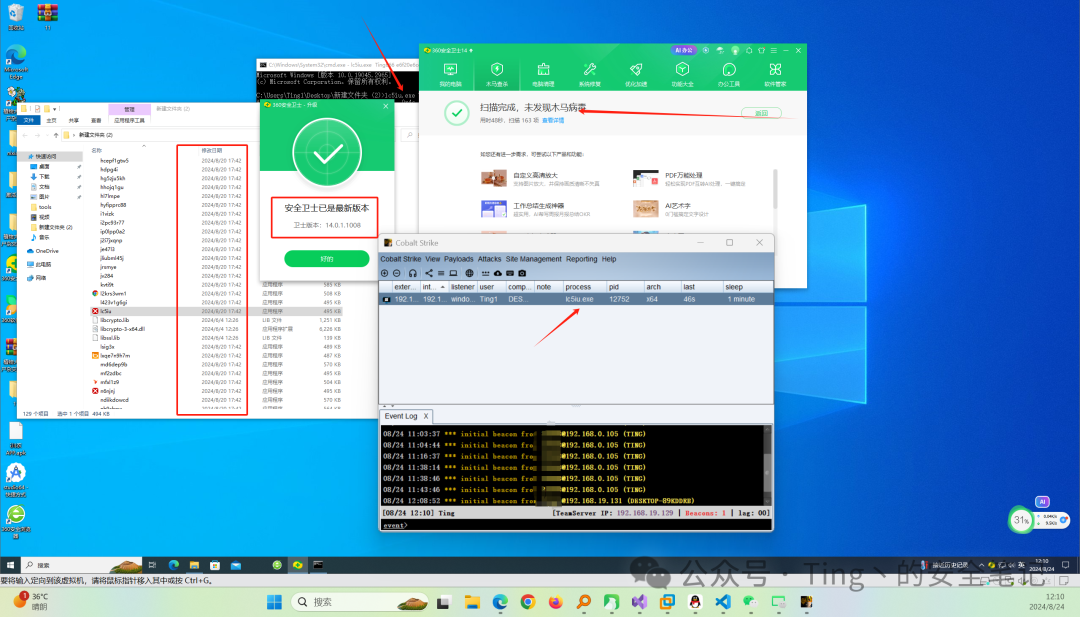1080x617 pixels.
Task: Open 自定义高清放大 promo thumbnail
Action: (x=494, y=179)
